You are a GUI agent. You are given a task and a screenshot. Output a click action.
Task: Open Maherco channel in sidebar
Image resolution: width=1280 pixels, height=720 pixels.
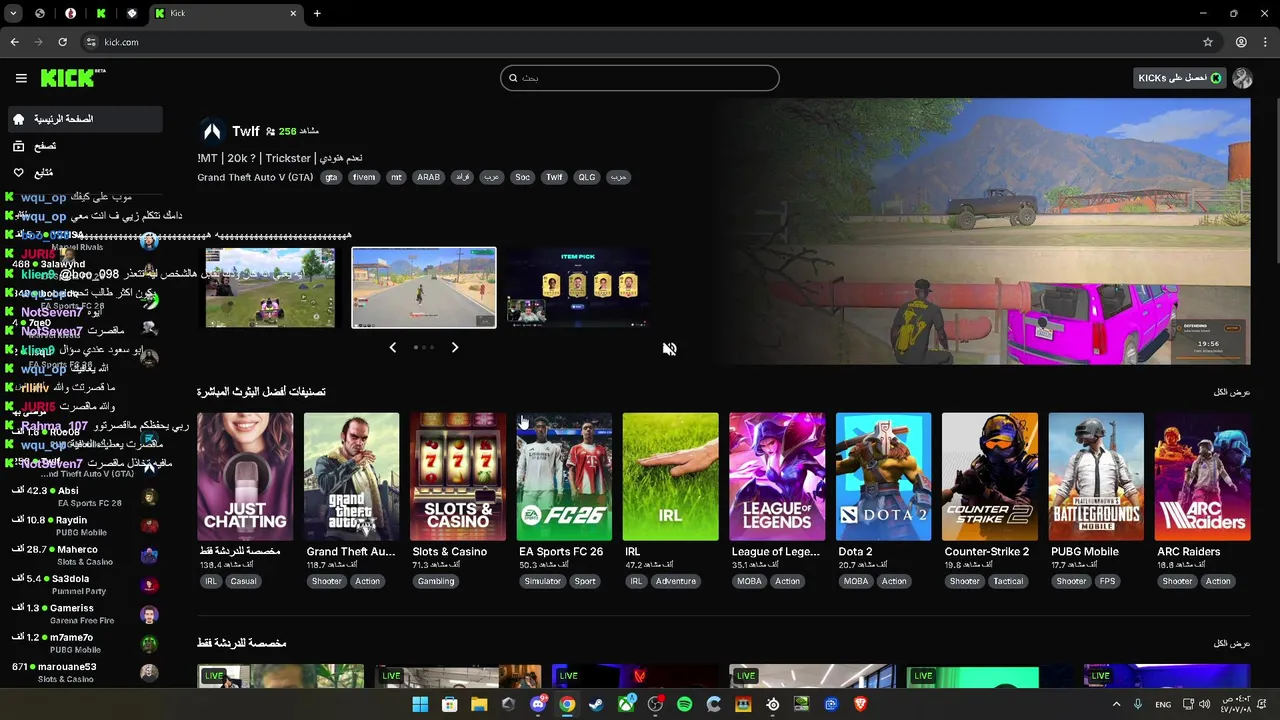(84, 555)
